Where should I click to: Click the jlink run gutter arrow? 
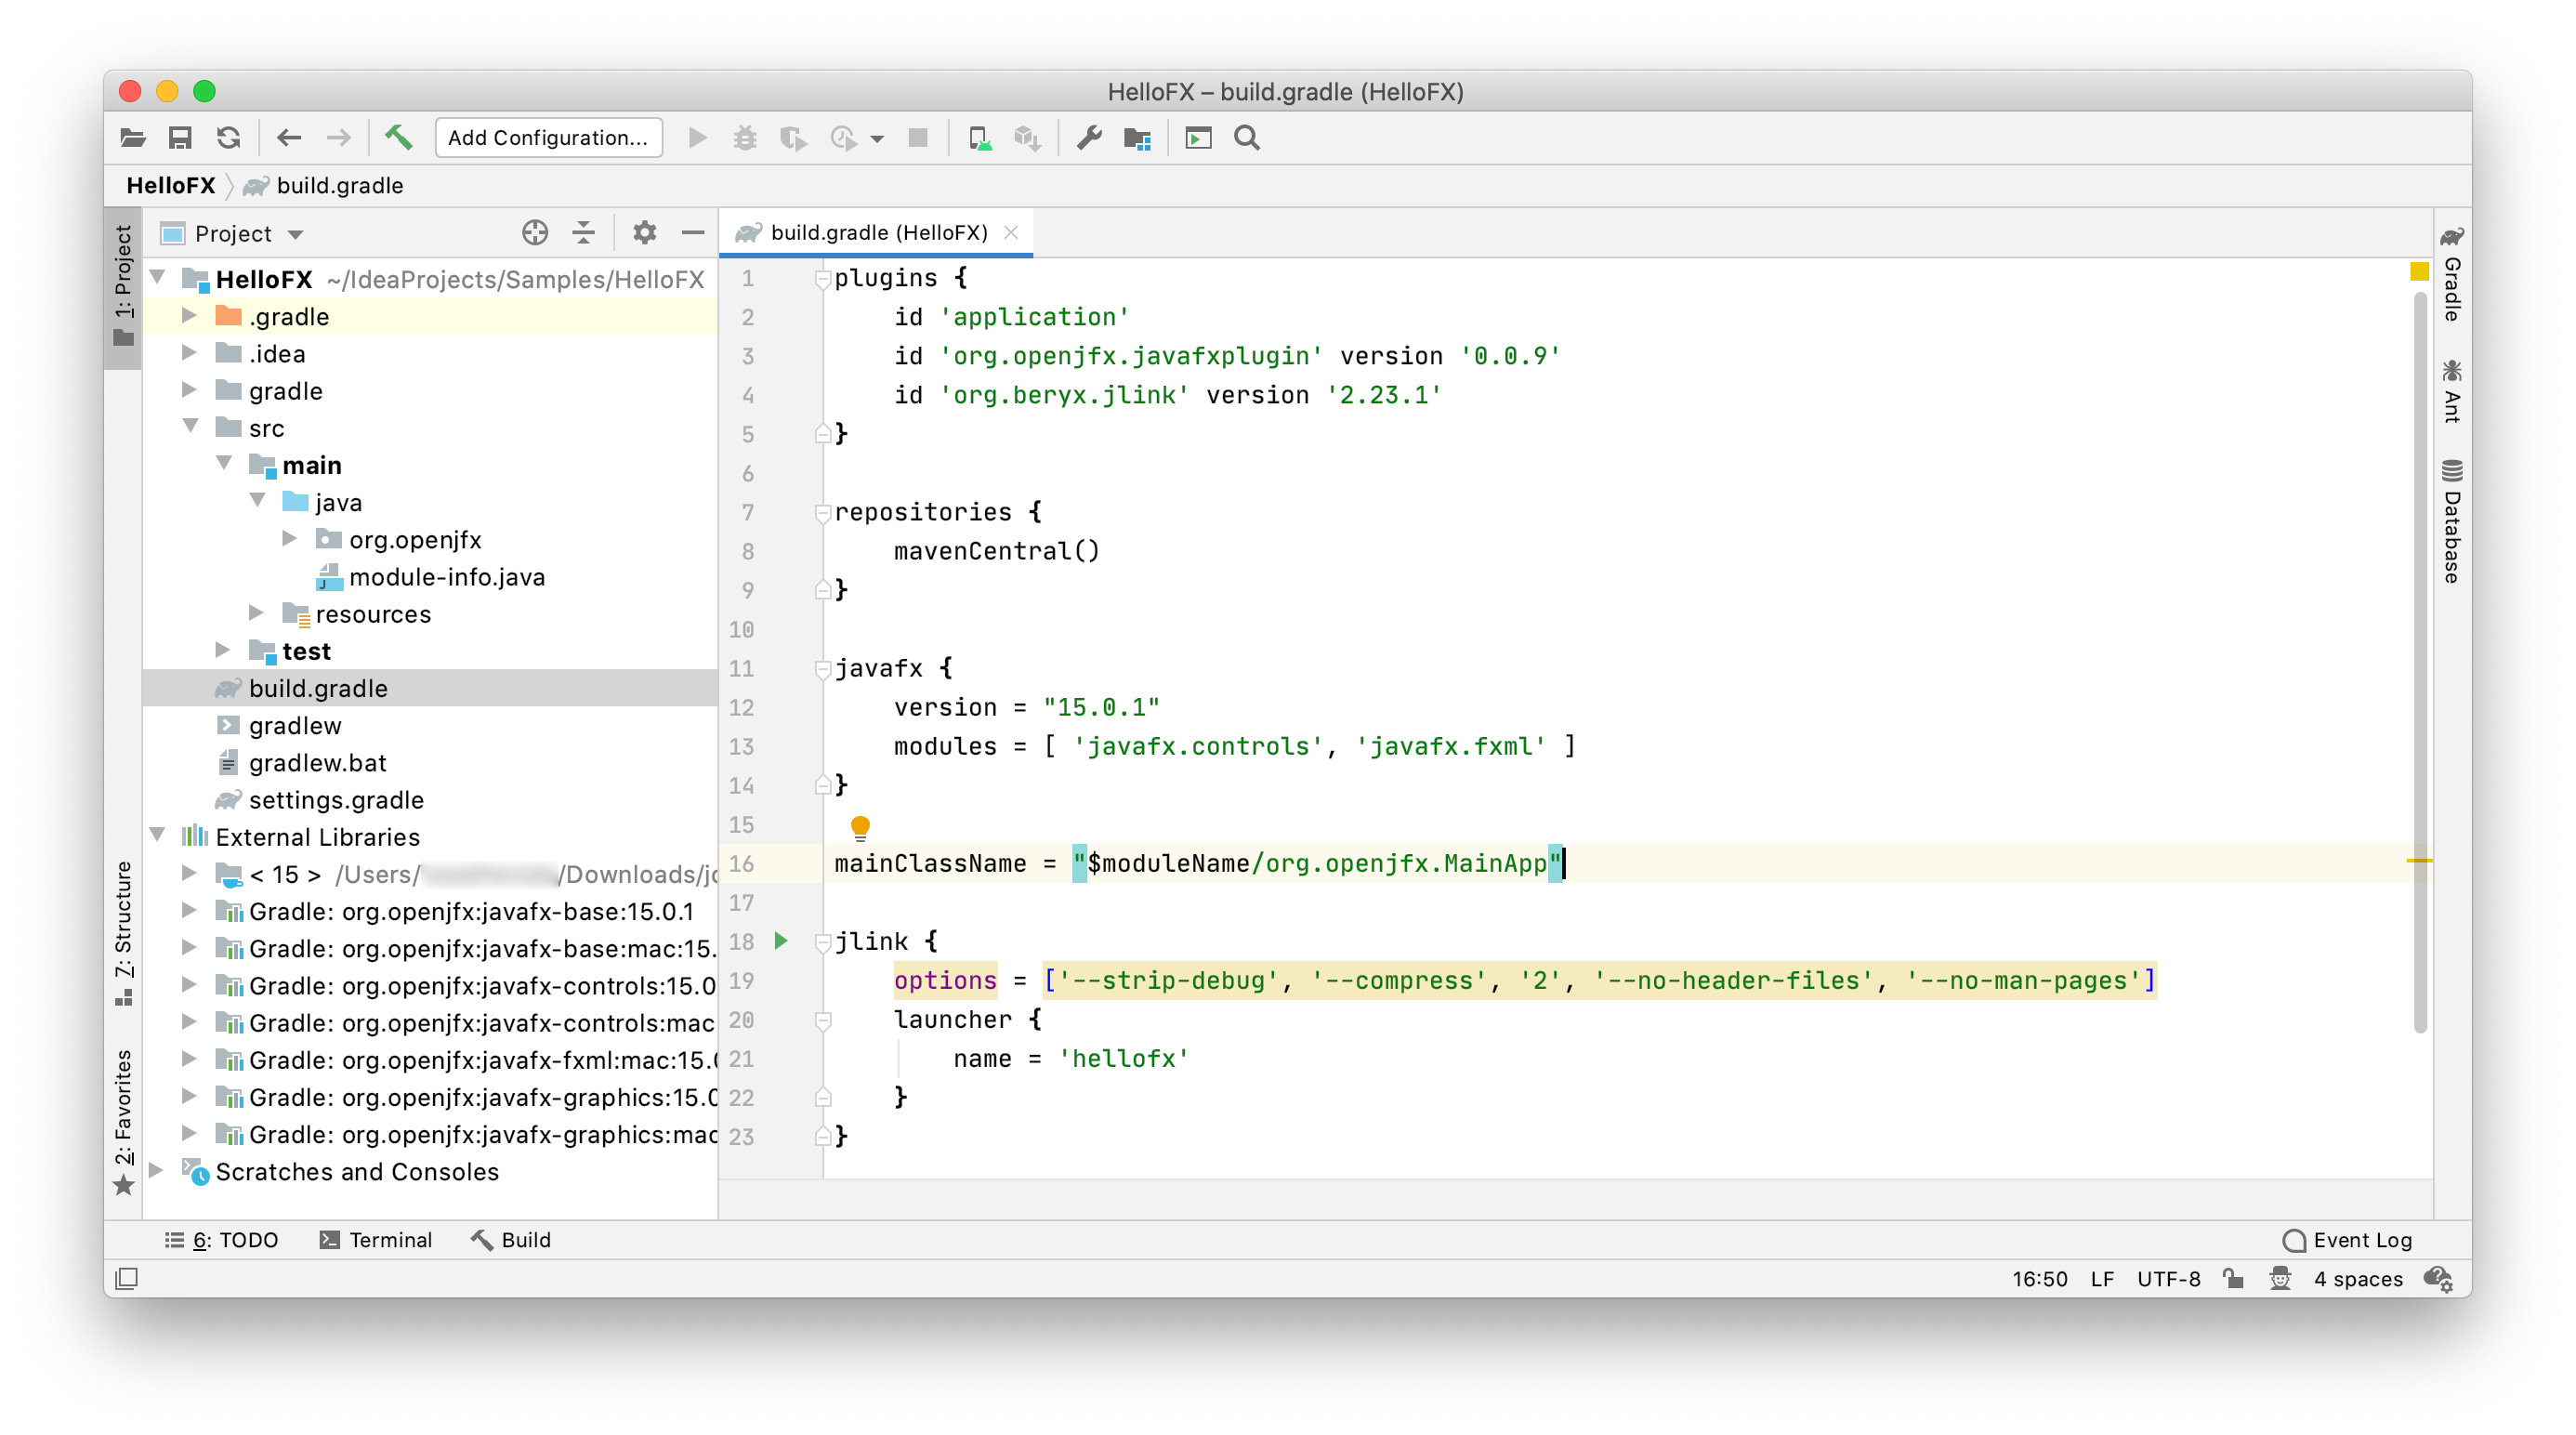tap(781, 941)
